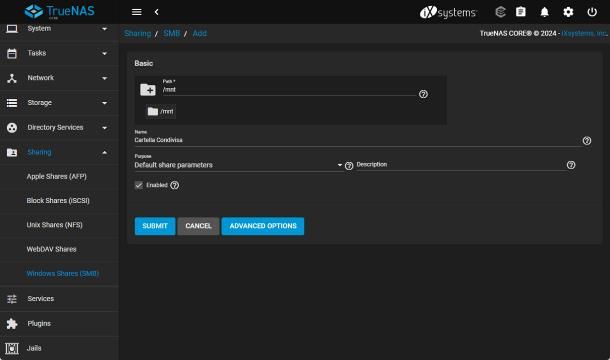Click the Path input field
610x360 pixels.
point(289,90)
